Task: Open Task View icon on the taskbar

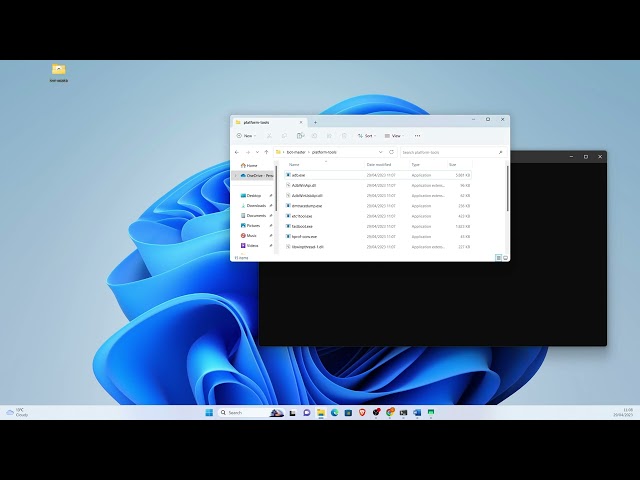Action: pyautogui.click(x=293, y=413)
